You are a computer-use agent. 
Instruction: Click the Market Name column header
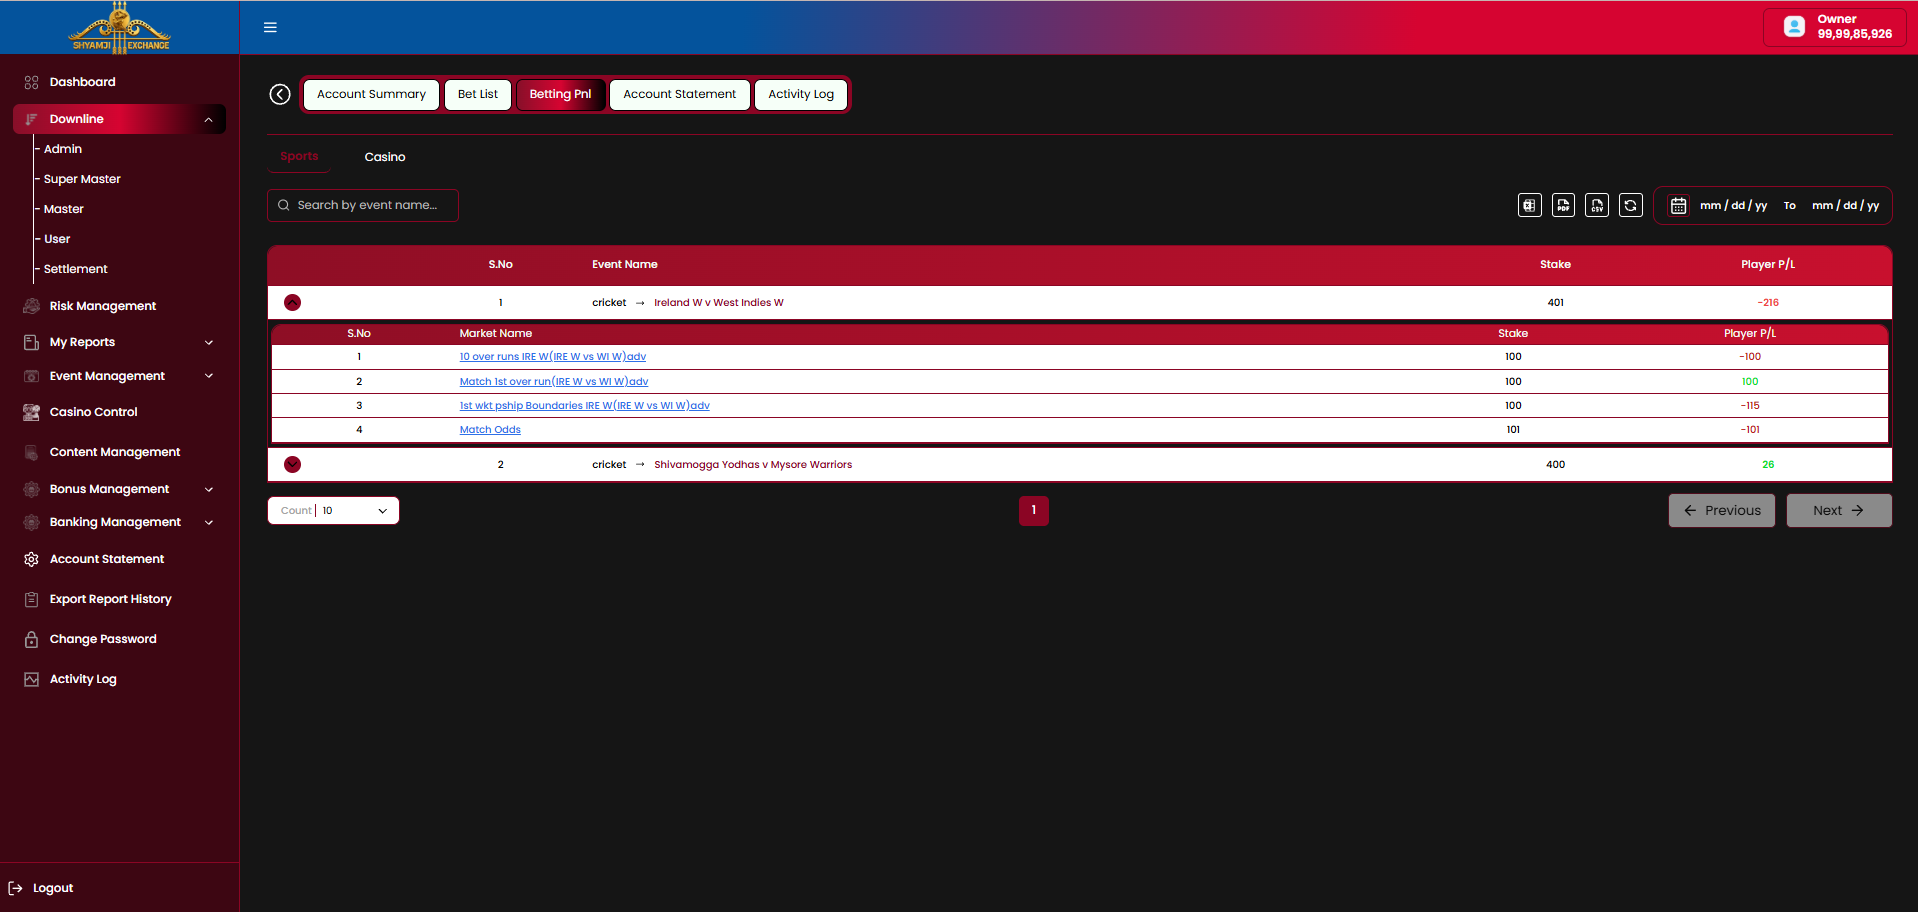point(496,333)
